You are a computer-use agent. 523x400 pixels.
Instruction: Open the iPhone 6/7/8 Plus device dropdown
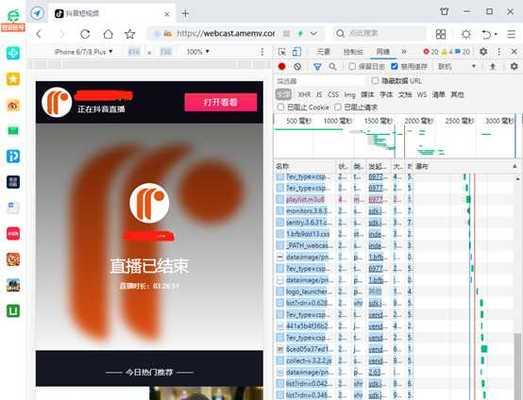pyautogui.click(x=83, y=52)
